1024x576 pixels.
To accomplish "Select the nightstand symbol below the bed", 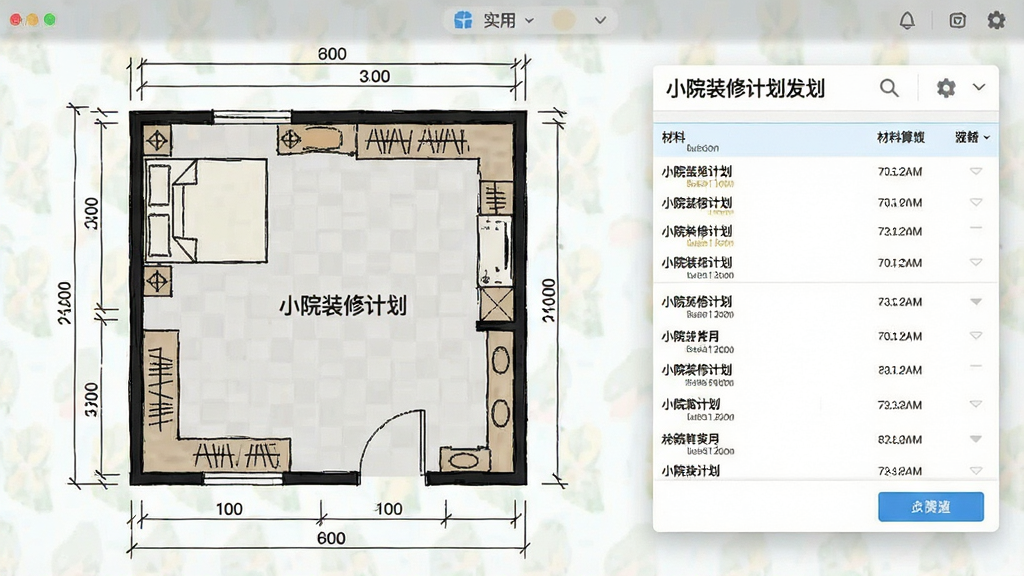I will pos(157,281).
